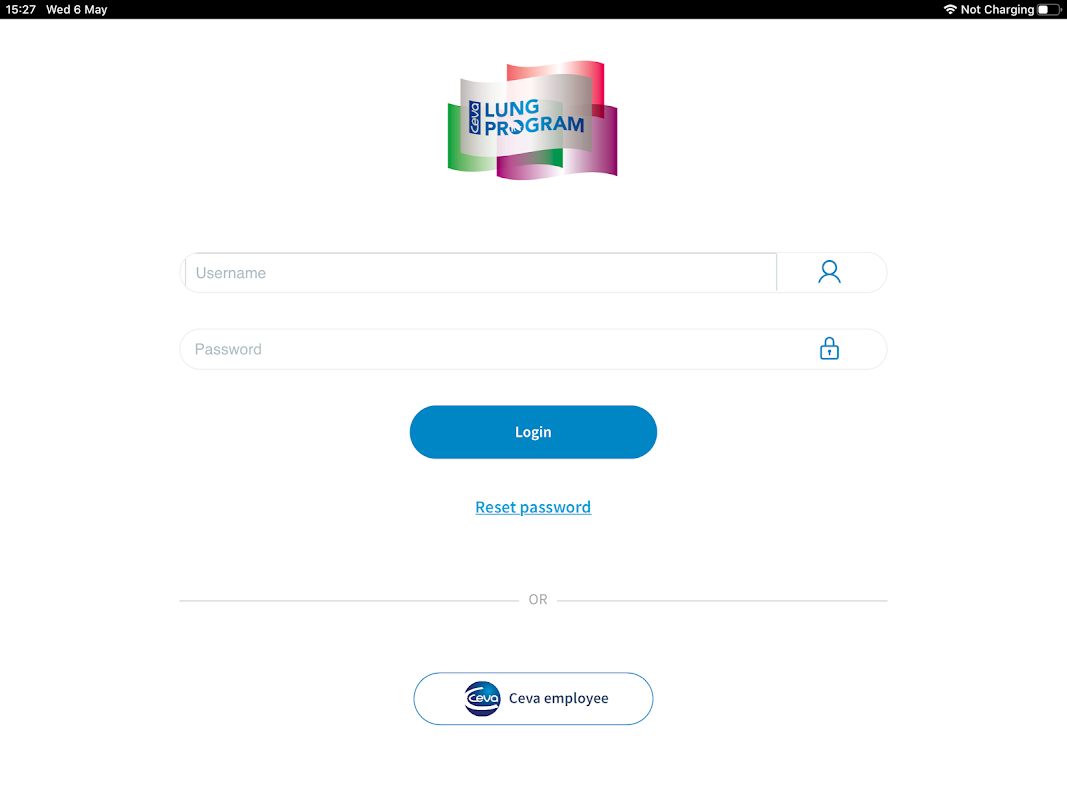
Task: Tap the user profile icon beside Username
Action: (829, 272)
